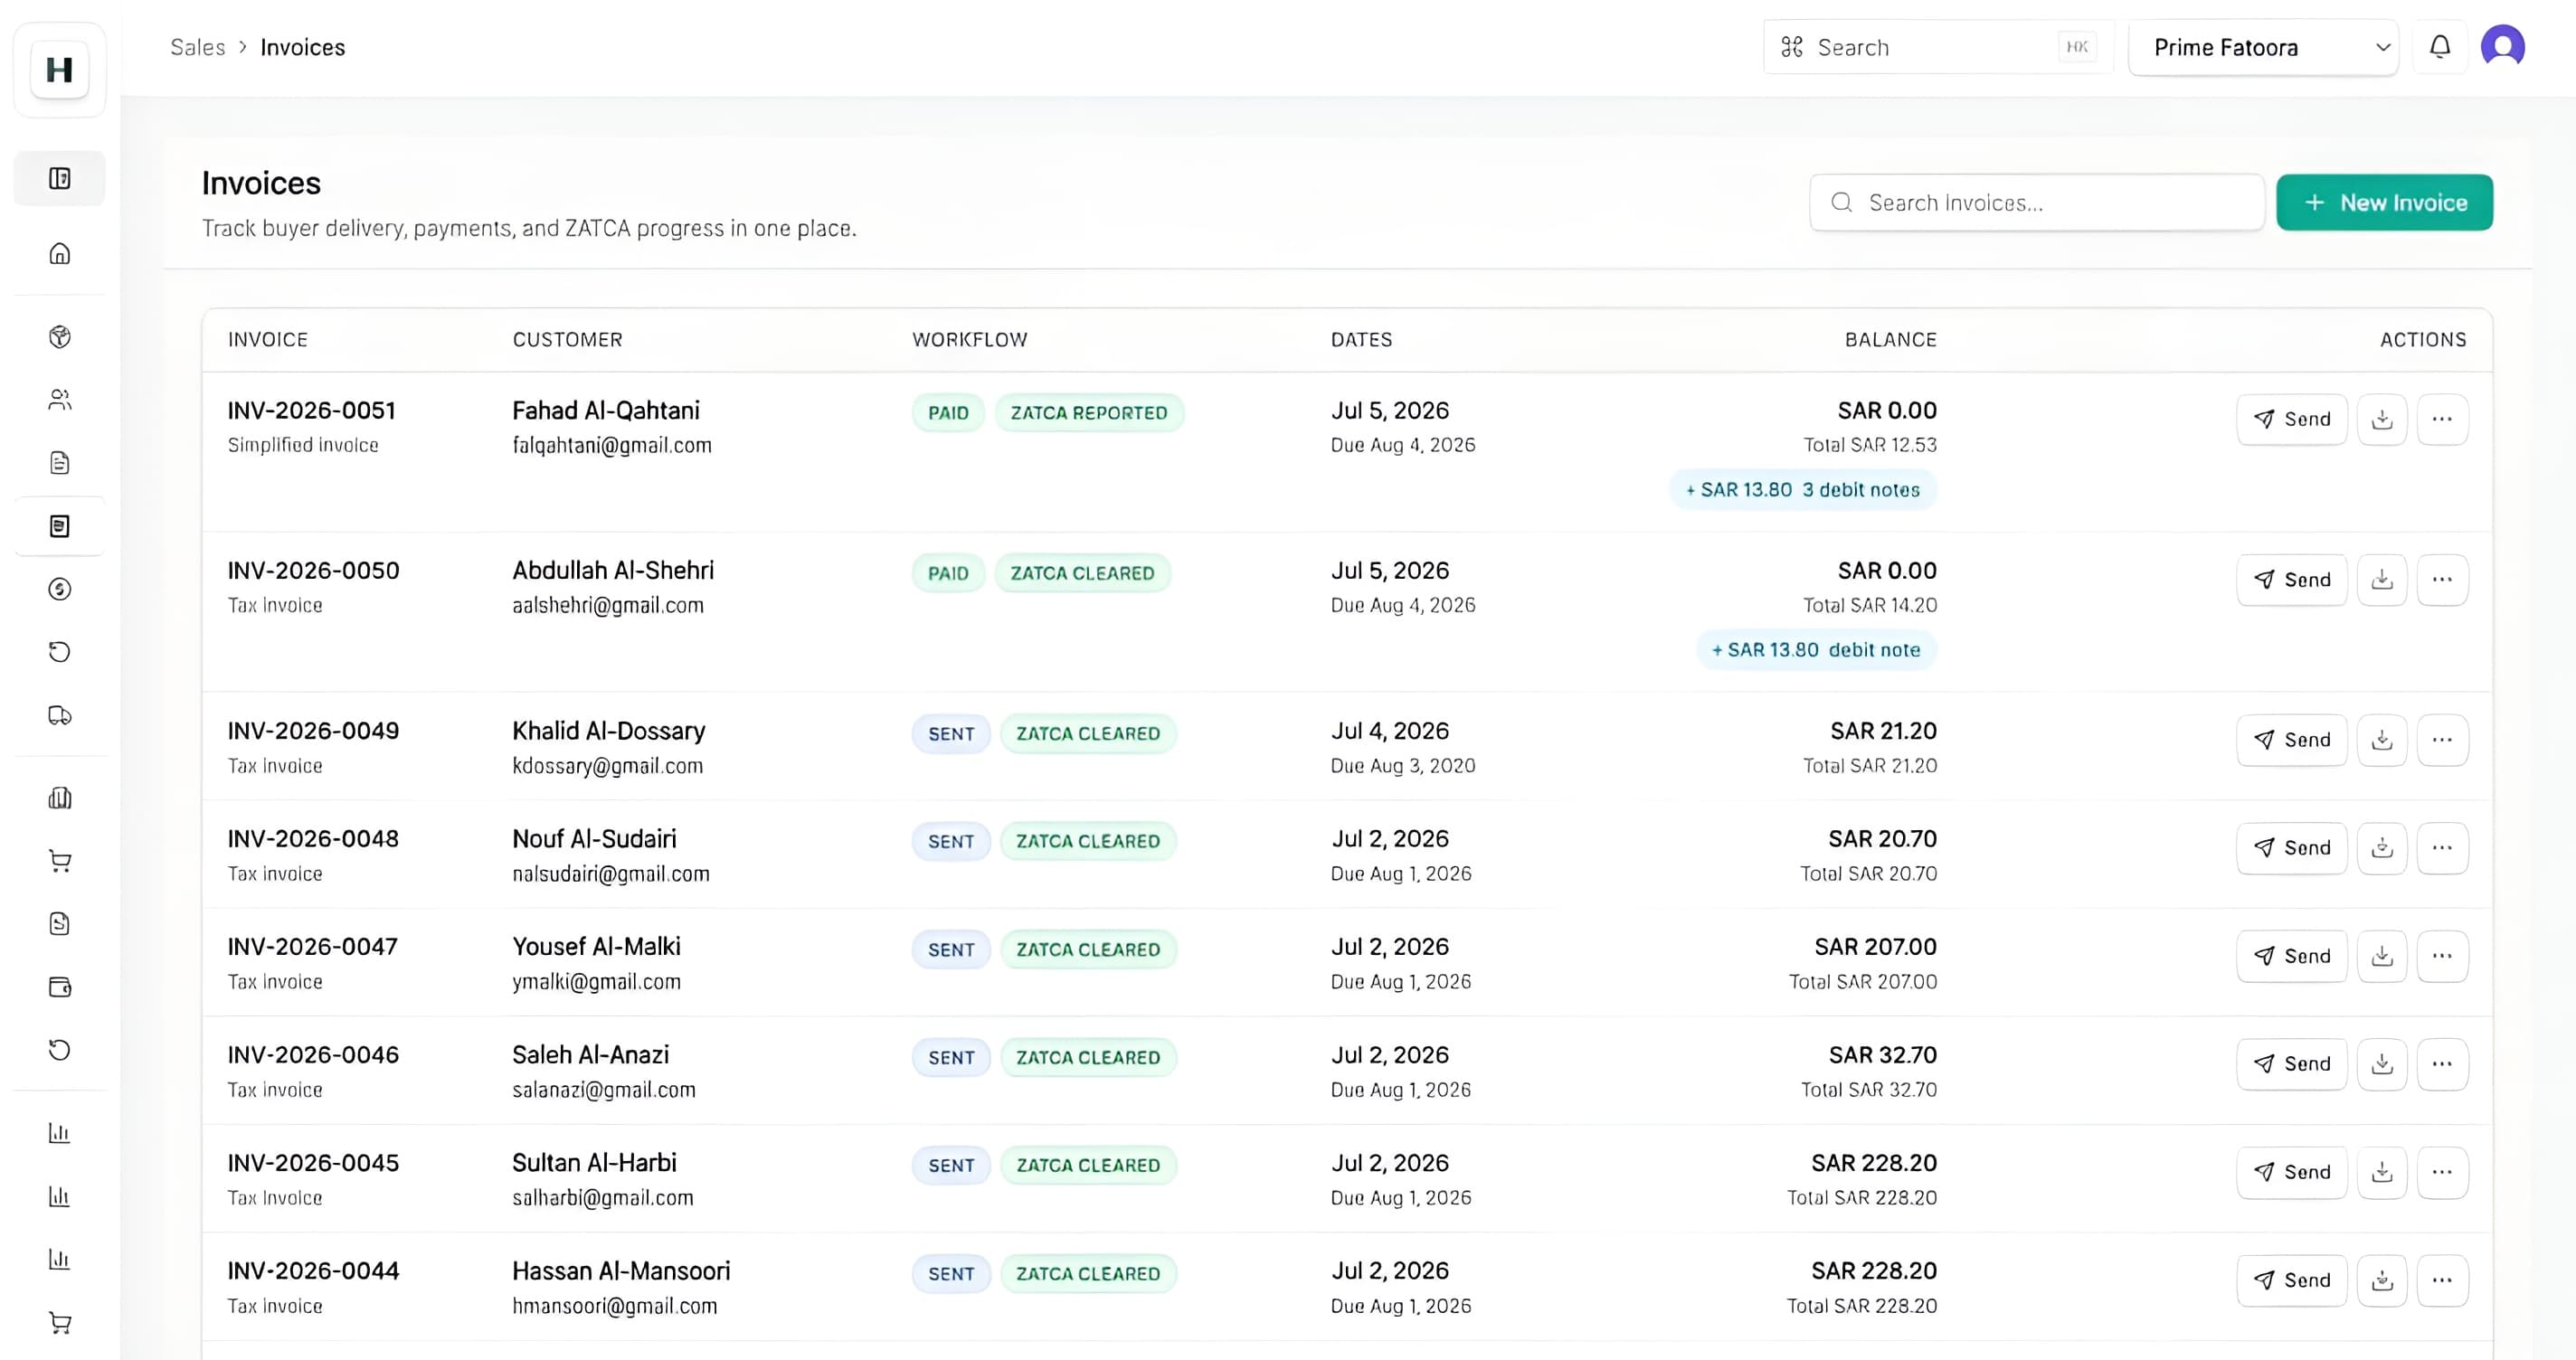
Task: Send invoice to Saleh Al-Anazi
Action: point(2292,1064)
